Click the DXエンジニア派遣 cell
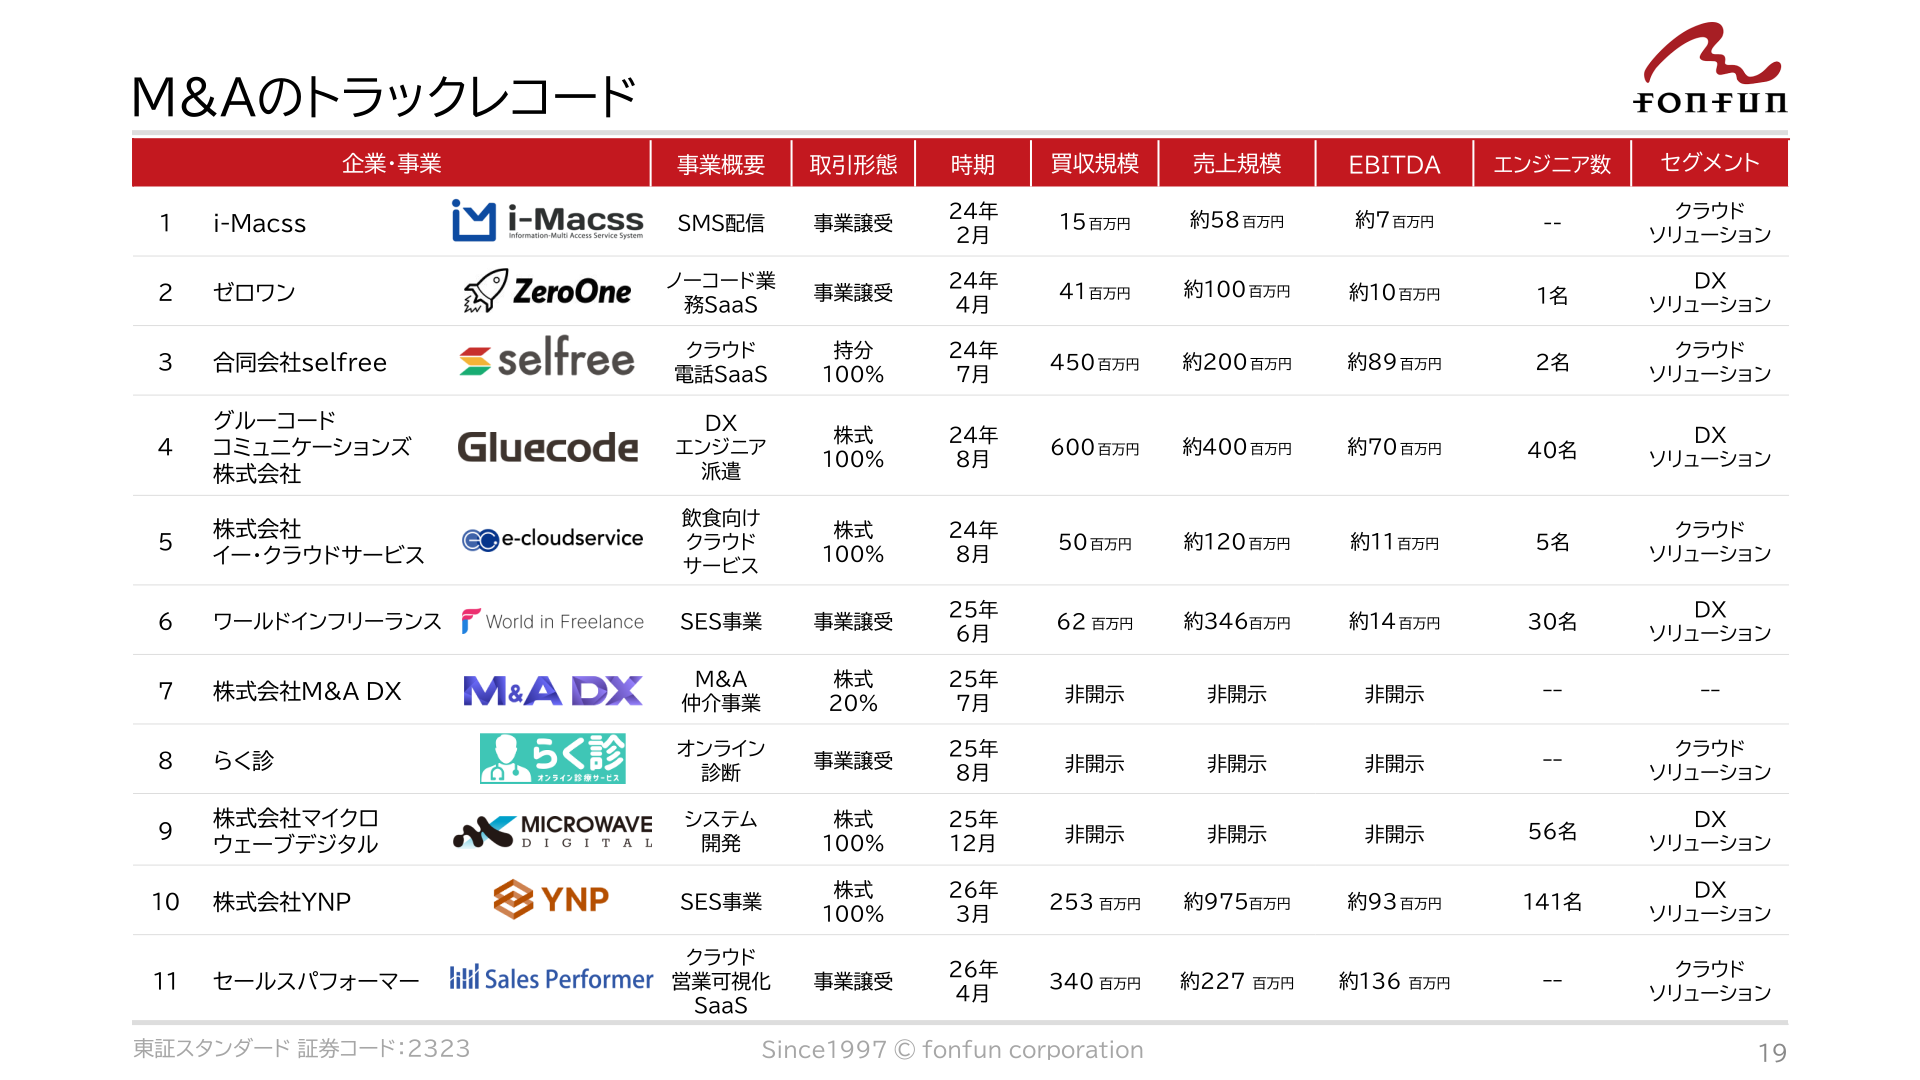Screen dimensions: 1920x1080 click(721, 447)
